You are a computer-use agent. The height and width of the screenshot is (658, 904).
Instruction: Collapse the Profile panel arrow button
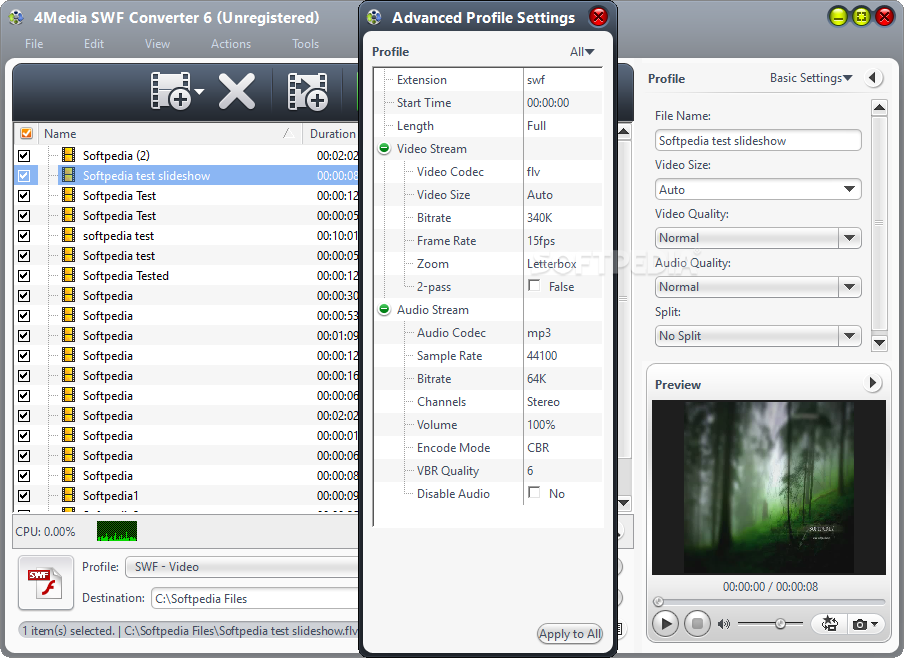(x=873, y=78)
